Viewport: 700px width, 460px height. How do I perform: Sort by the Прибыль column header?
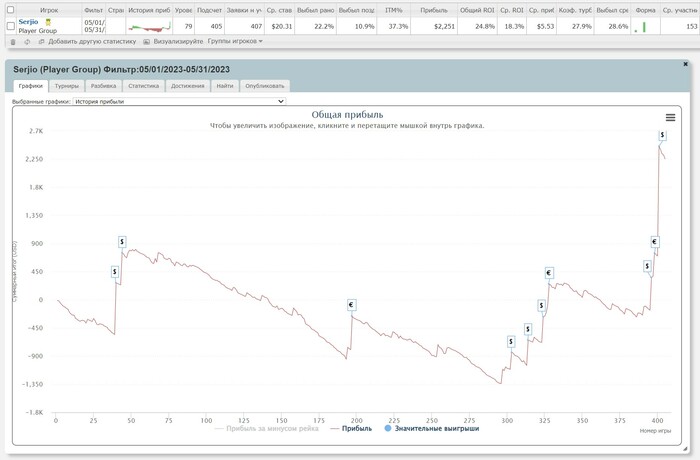pyautogui.click(x=433, y=10)
